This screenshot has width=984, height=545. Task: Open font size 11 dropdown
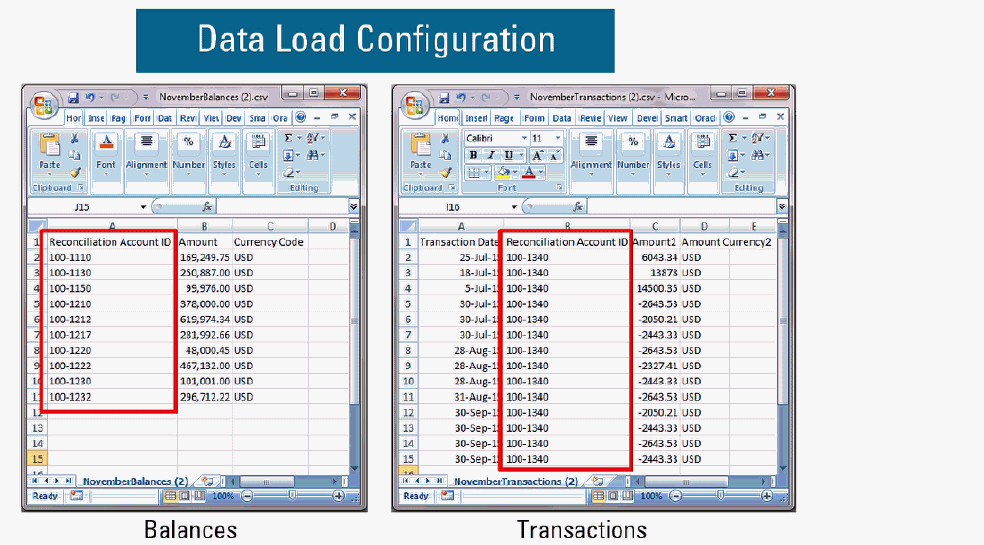click(557, 138)
